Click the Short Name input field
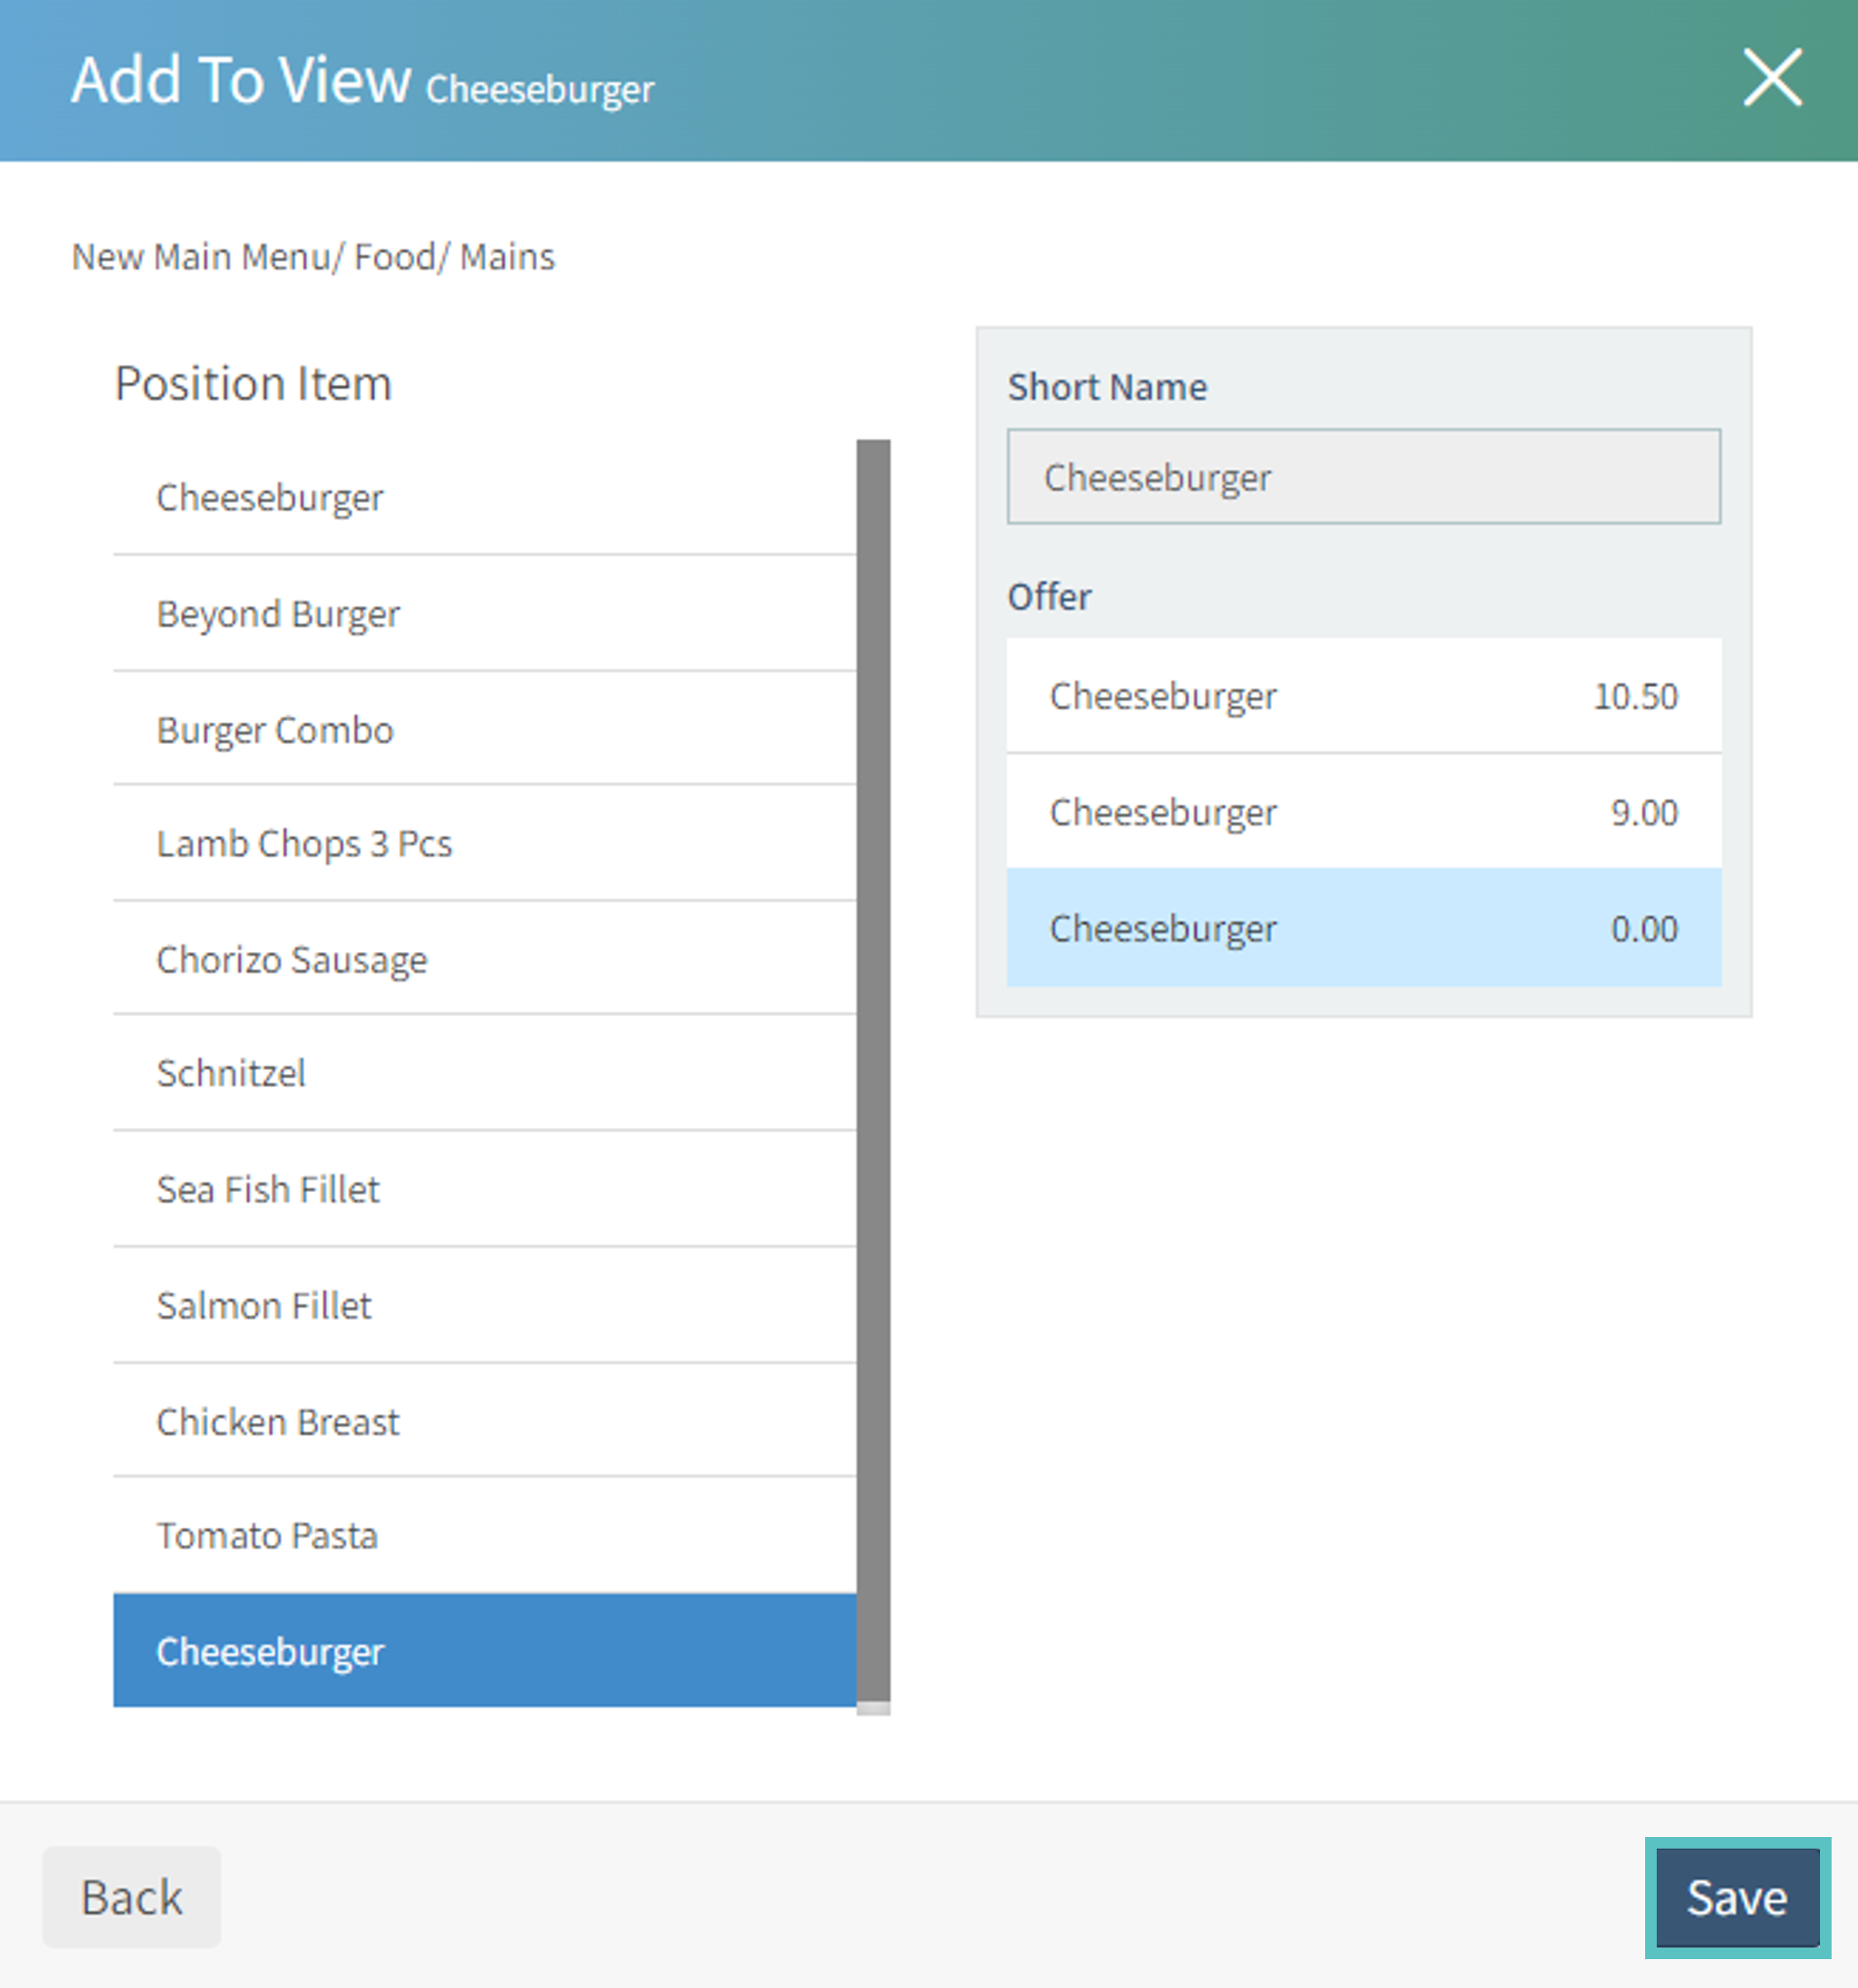 [x=1363, y=477]
